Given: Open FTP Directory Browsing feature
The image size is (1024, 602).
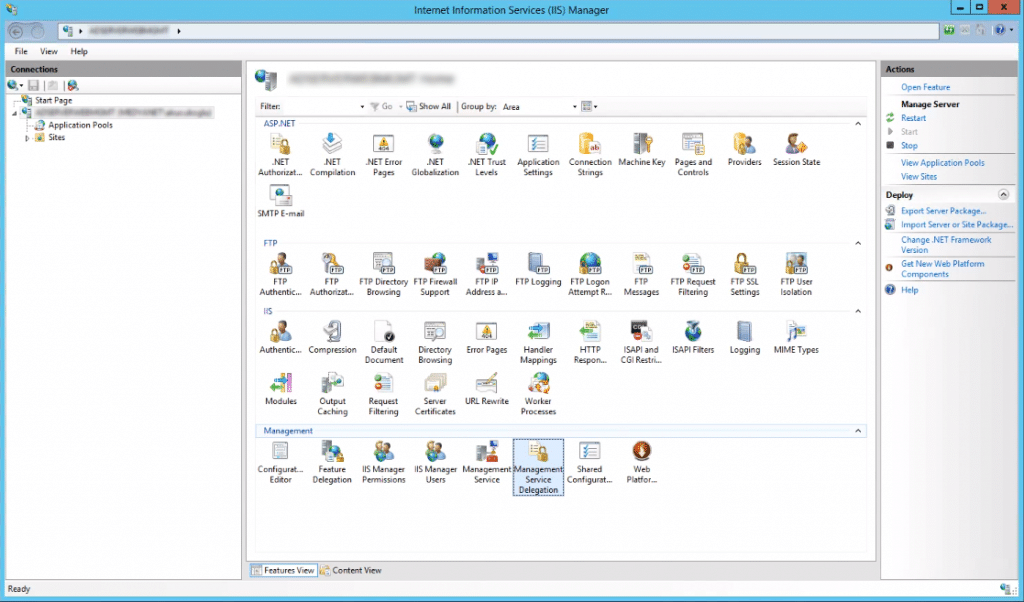Looking at the screenshot, I should (x=383, y=274).
